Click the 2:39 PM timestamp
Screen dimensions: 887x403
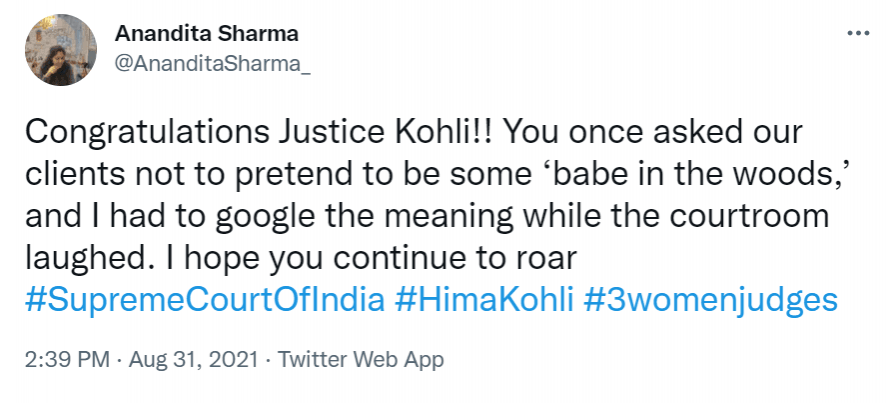[x=66, y=358]
